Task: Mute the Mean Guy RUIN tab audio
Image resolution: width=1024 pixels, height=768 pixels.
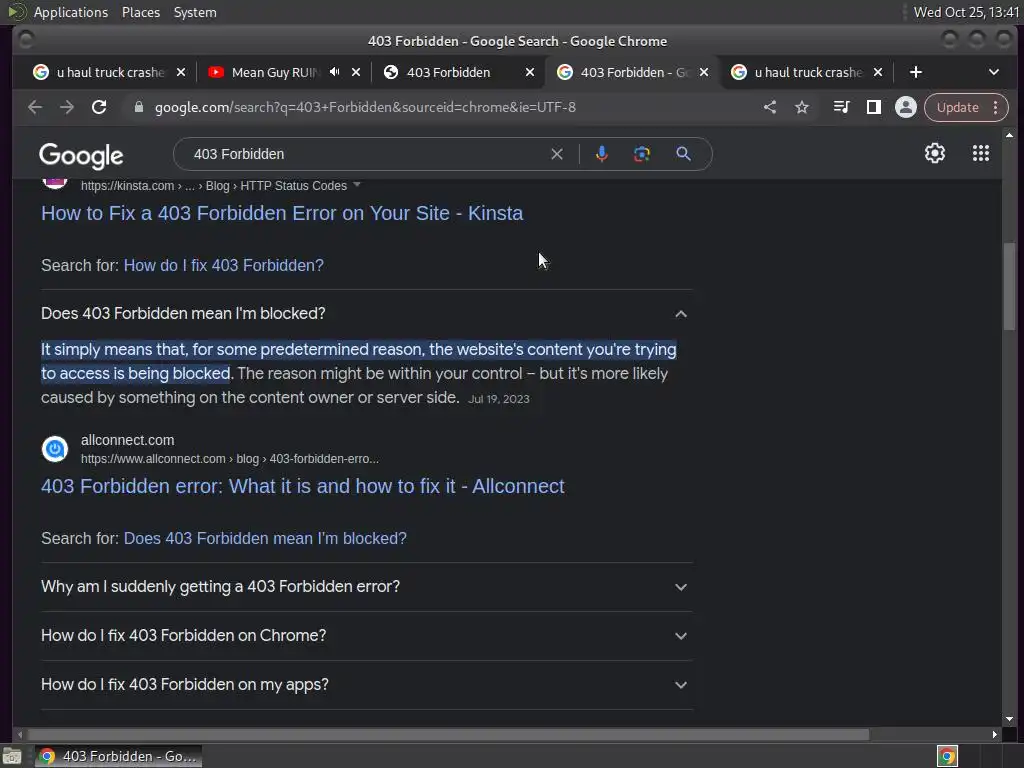Action: (334, 72)
